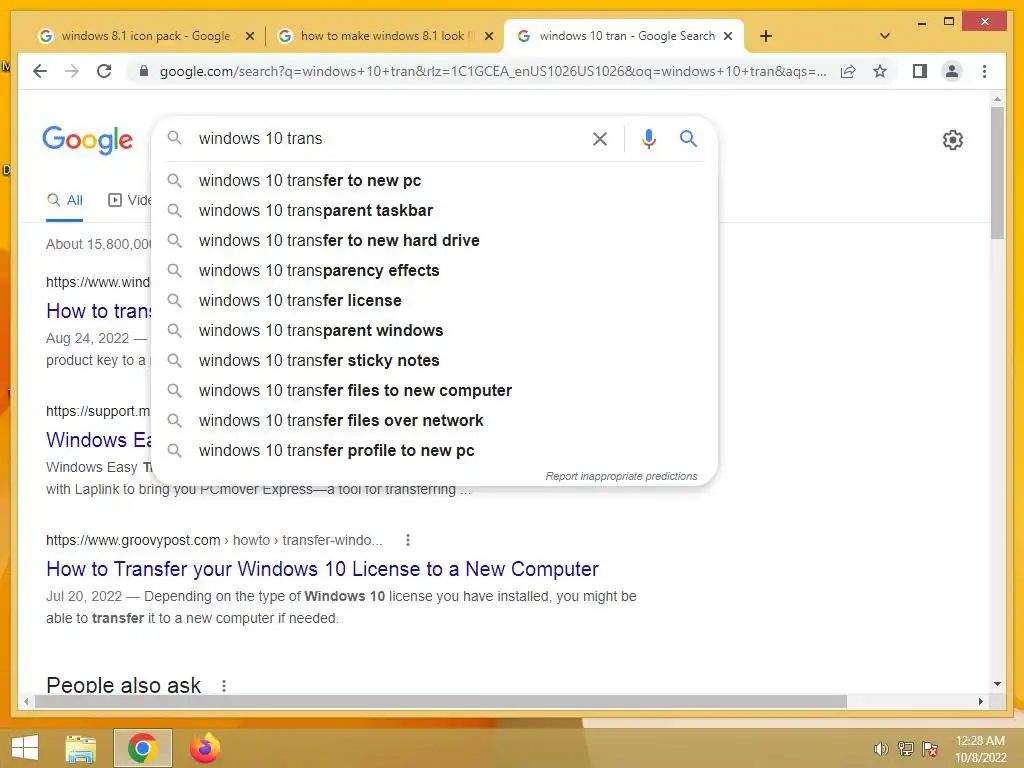Go to the Google logo homepage
This screenshot has height=768, width=1024.
pyautogui.click(x=88, y=140)
